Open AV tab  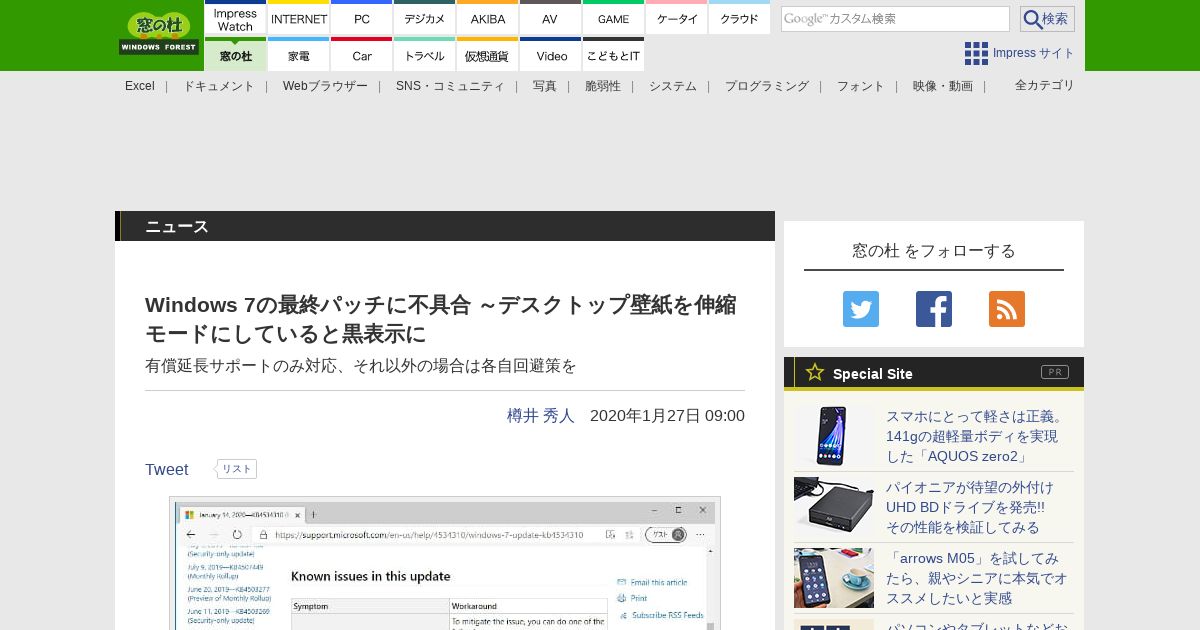click(550, 19)
